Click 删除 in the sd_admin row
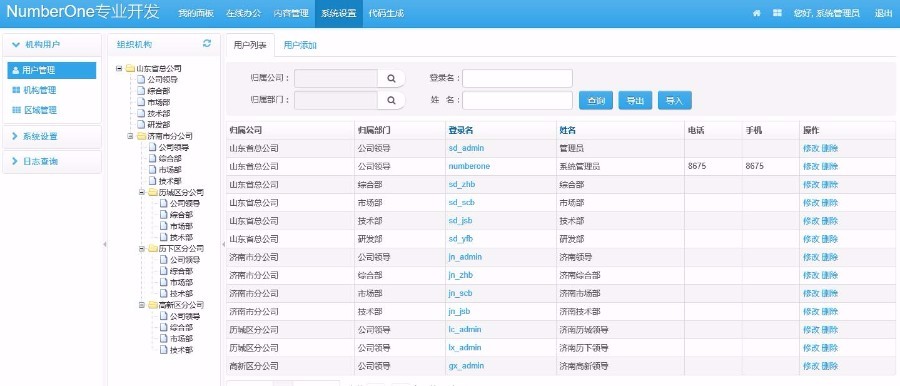The height and width of the screenshot is (386, 900). tap(830, 148)
